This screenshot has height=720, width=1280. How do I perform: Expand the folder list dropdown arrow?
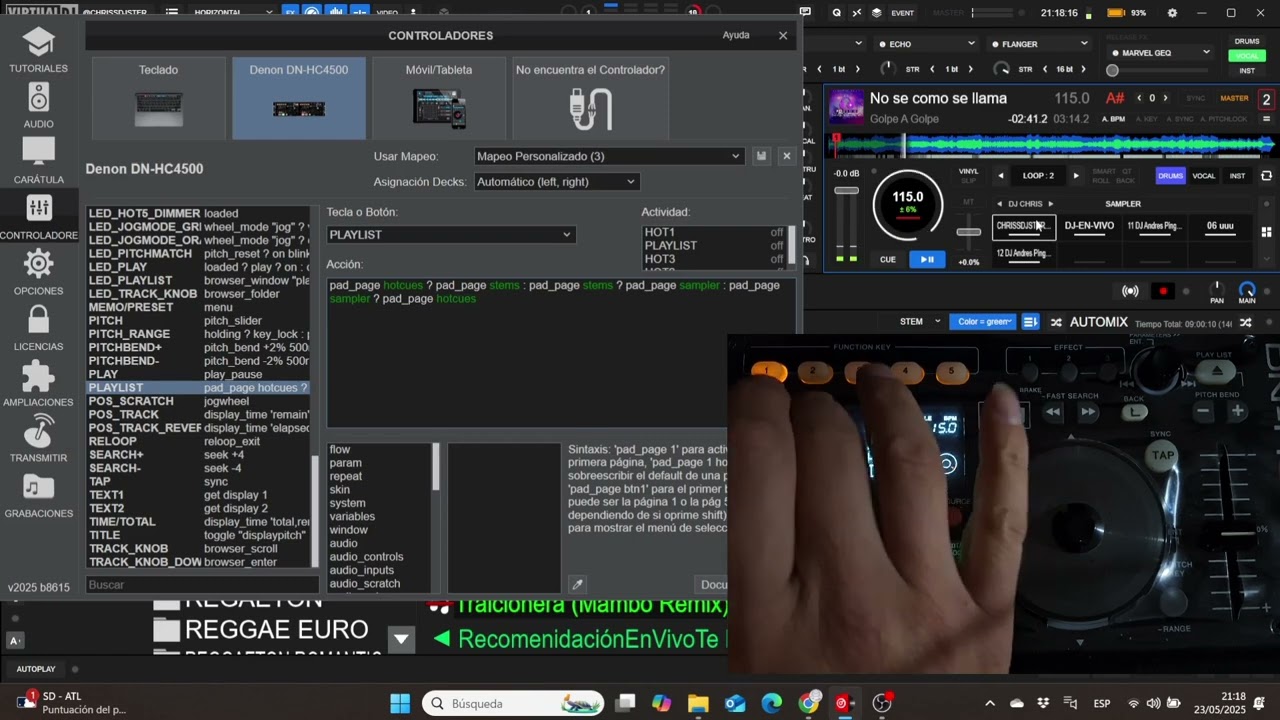(401, 639)
